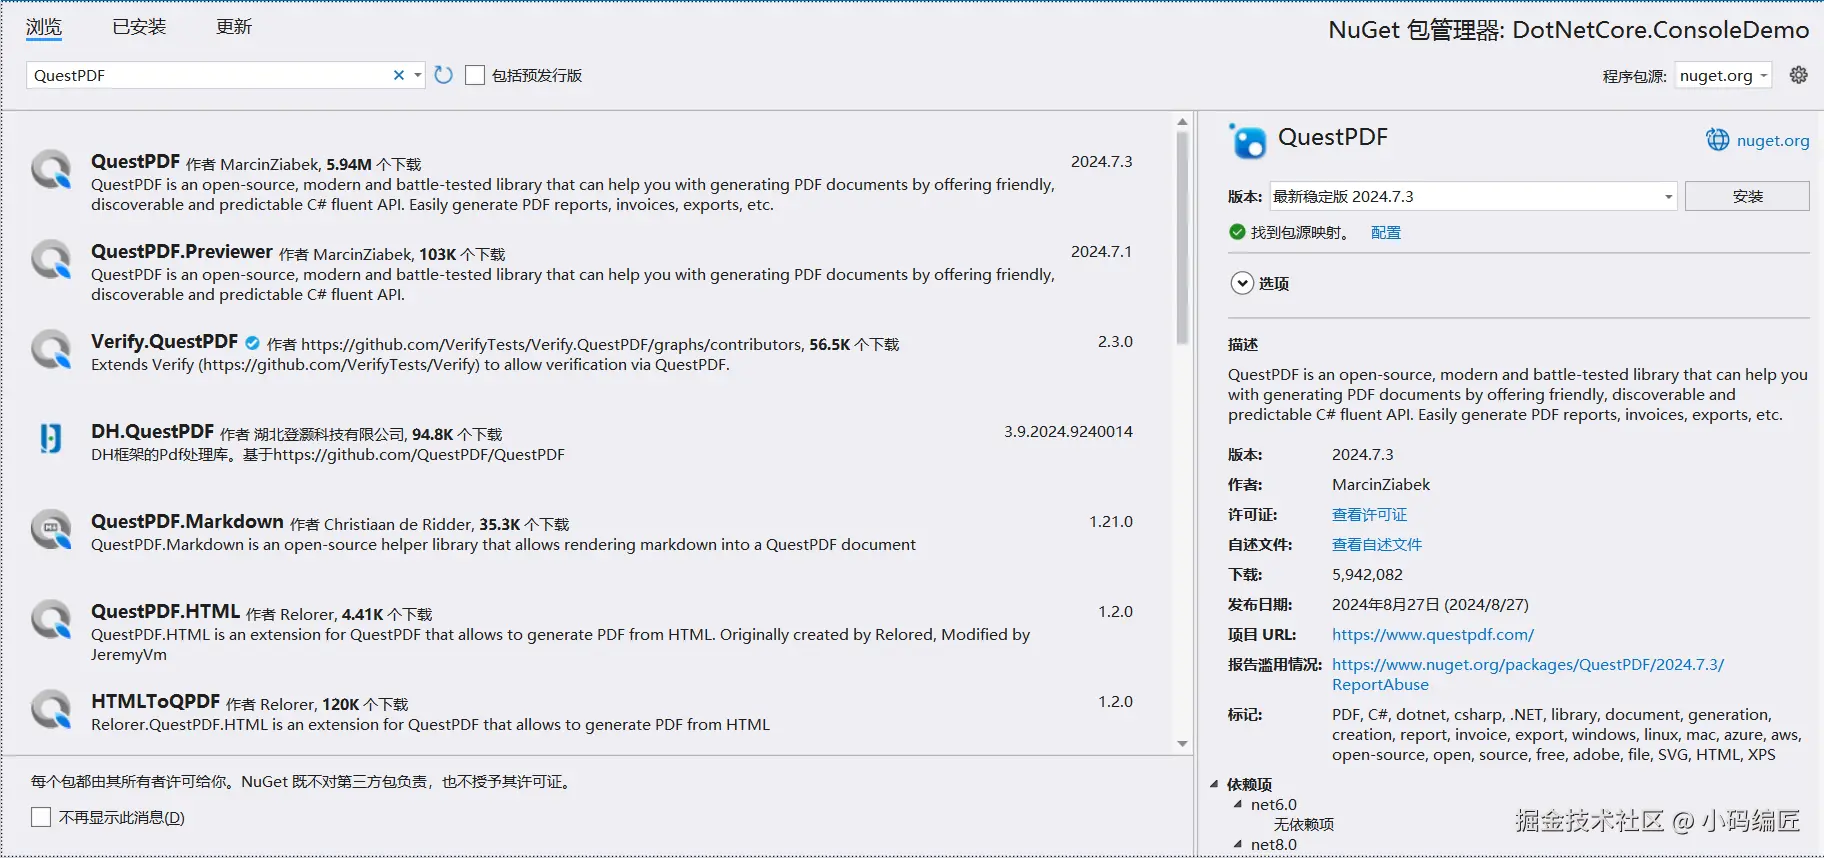Image resolution: width=1824 pixels, height=858 pixels.
Task: Click the list scrollbar down arrow
Action: click(x=1182, y=743)
